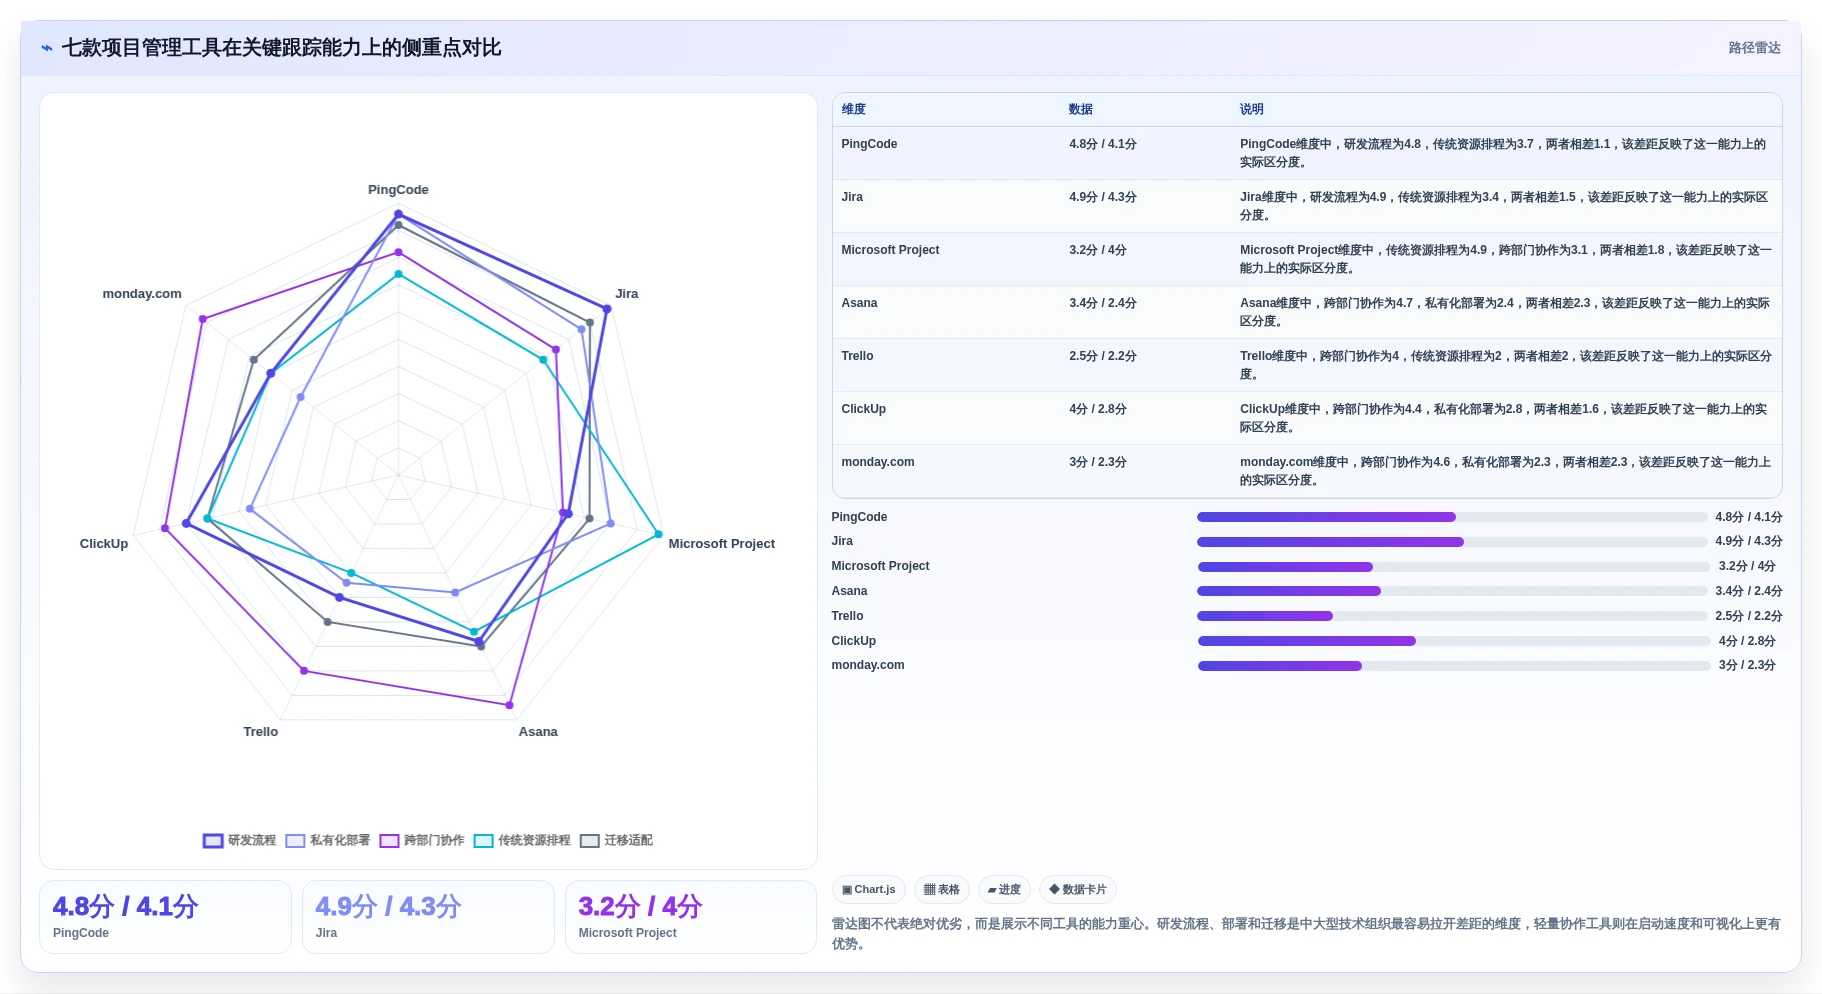
Task: Open the PingCode 4.8分 / 4.1分 data card
Action: 165,917
